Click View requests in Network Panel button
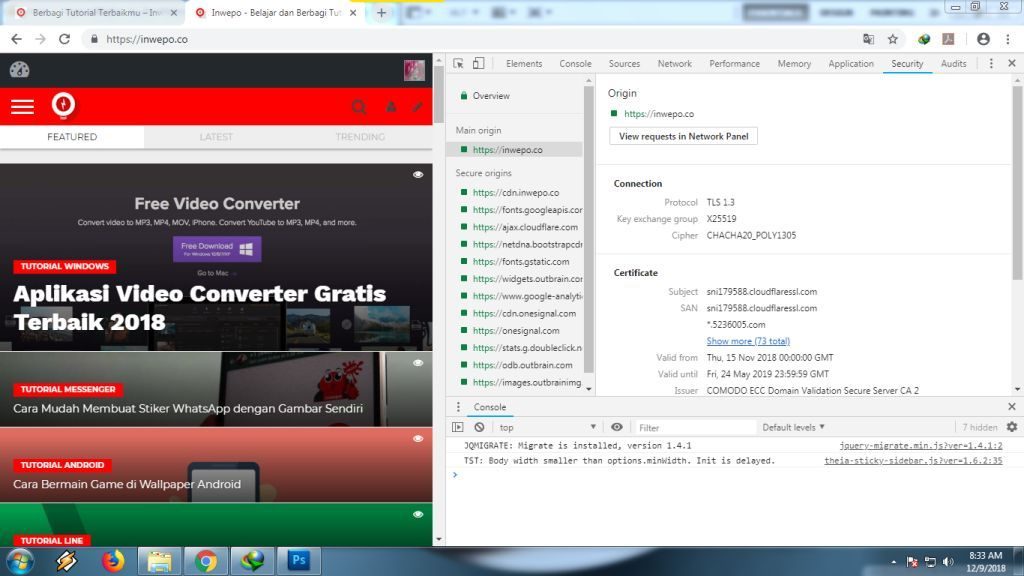Image resolution: width=1024 pixels, height=576 pixels. point(683,136)
